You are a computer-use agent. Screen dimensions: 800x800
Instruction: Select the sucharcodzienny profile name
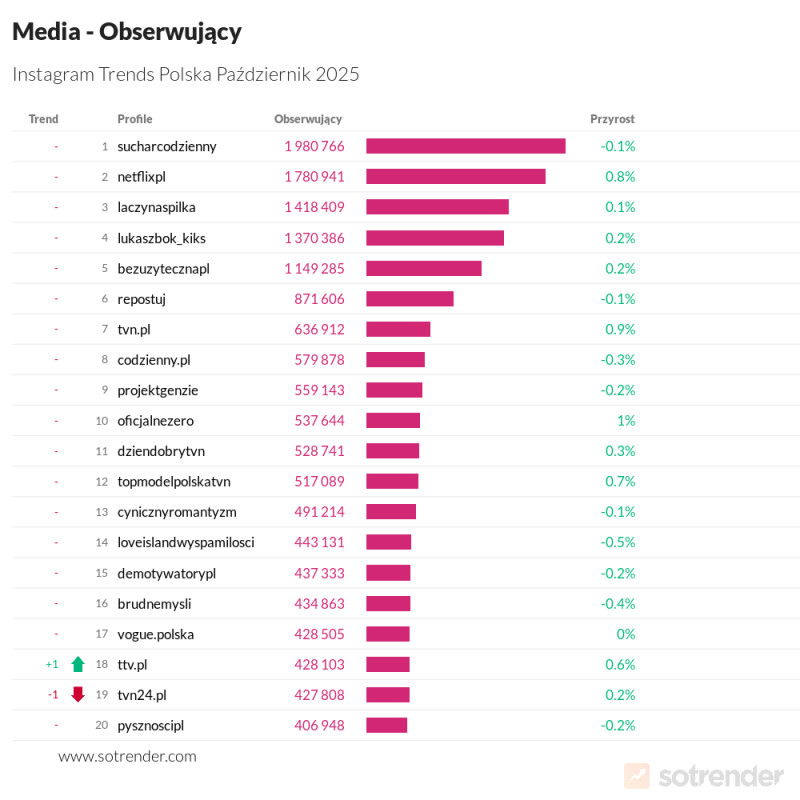pyautogui.click(x=166, y=146)
